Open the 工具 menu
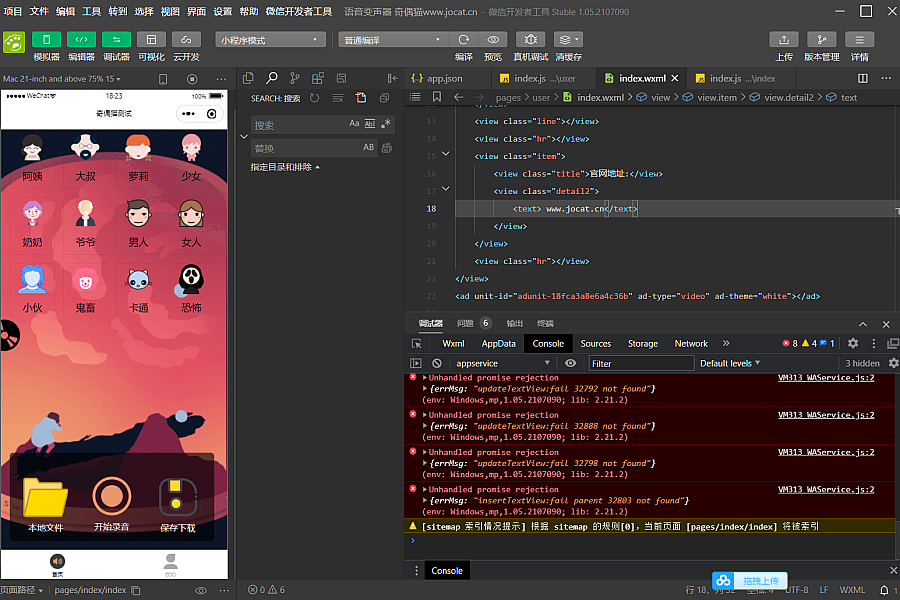900x600 pixels. pyautogui.click(x=92, y=11)
